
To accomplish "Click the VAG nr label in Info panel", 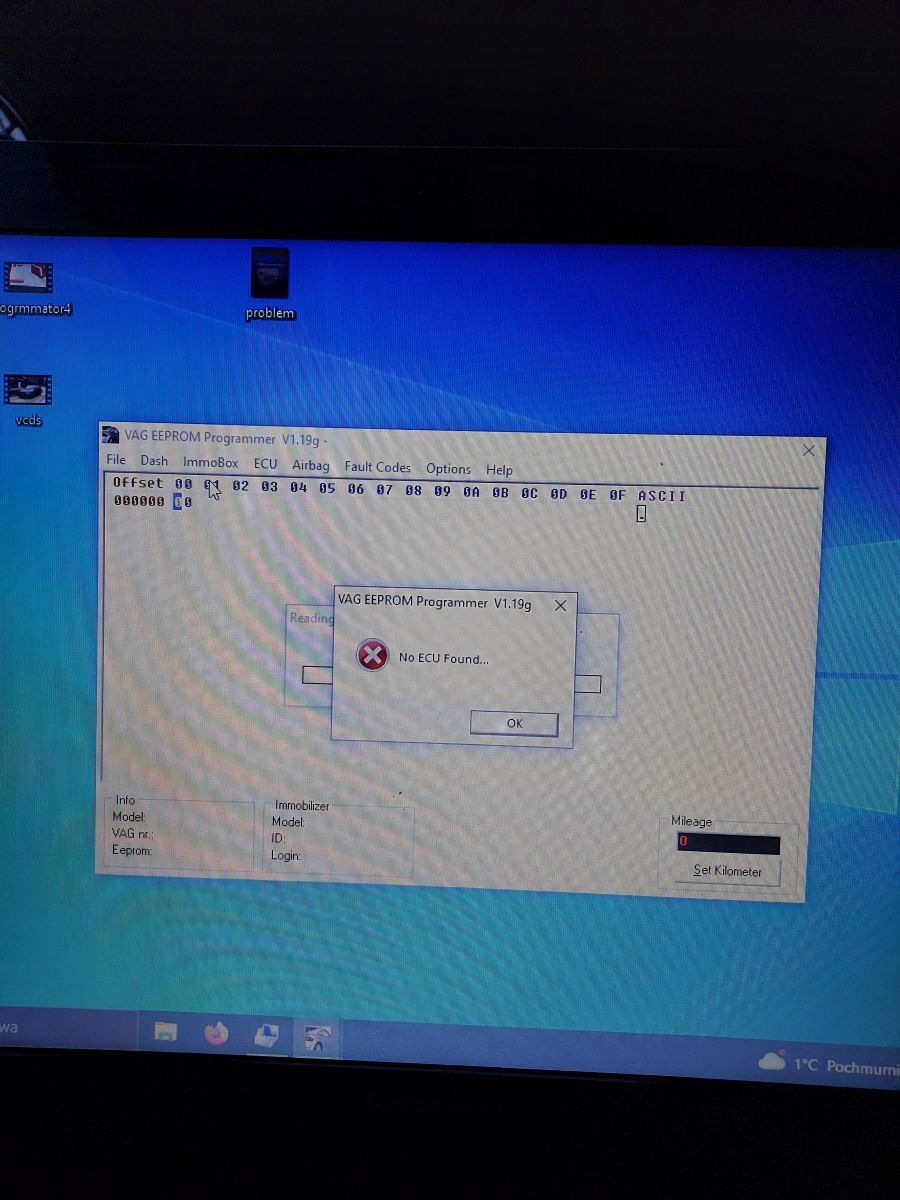I will 132,833.
